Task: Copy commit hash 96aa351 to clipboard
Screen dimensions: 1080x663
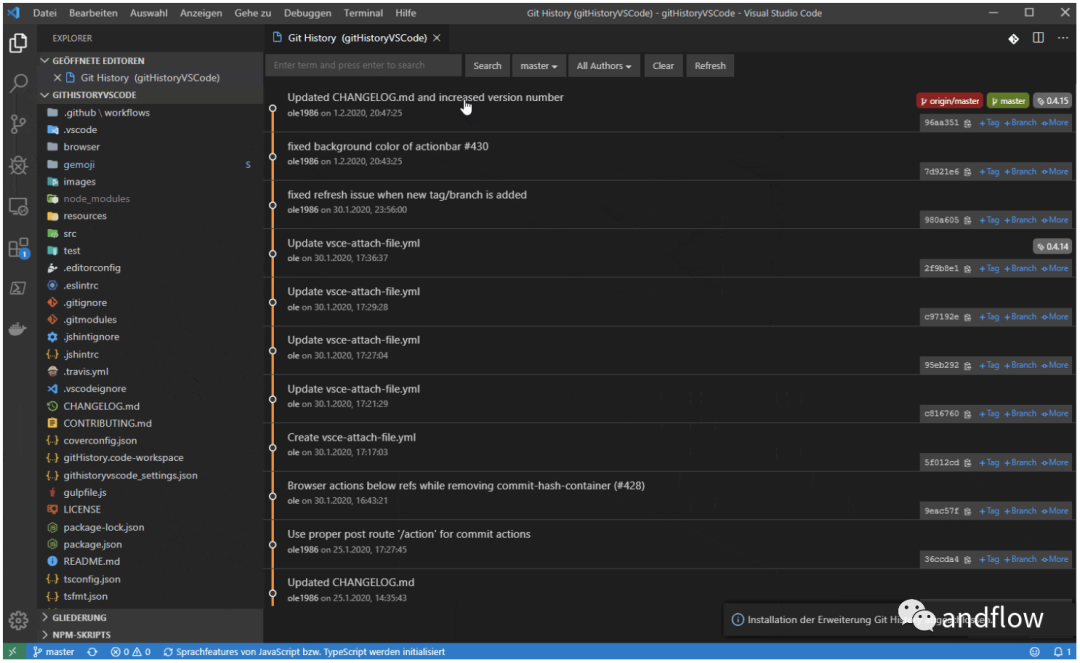Action: [x=968, y=123]
